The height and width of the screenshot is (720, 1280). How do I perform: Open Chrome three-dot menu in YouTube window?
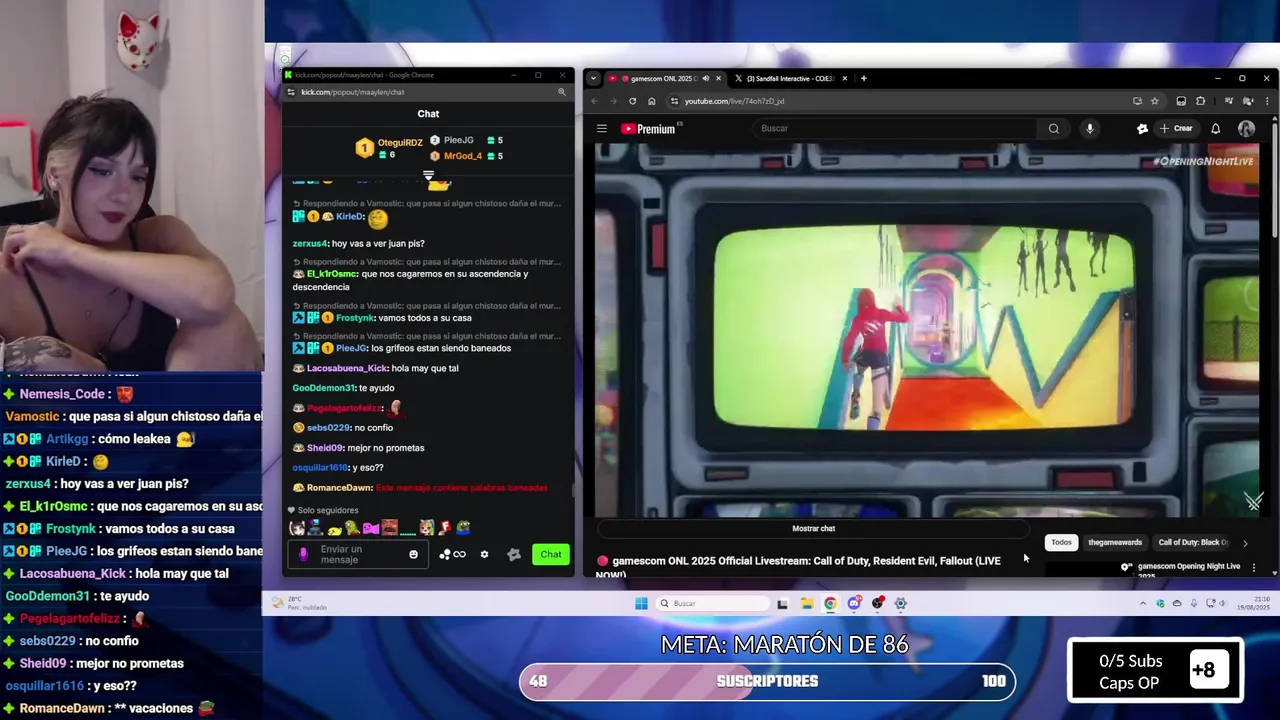(x=1267, y=101)
